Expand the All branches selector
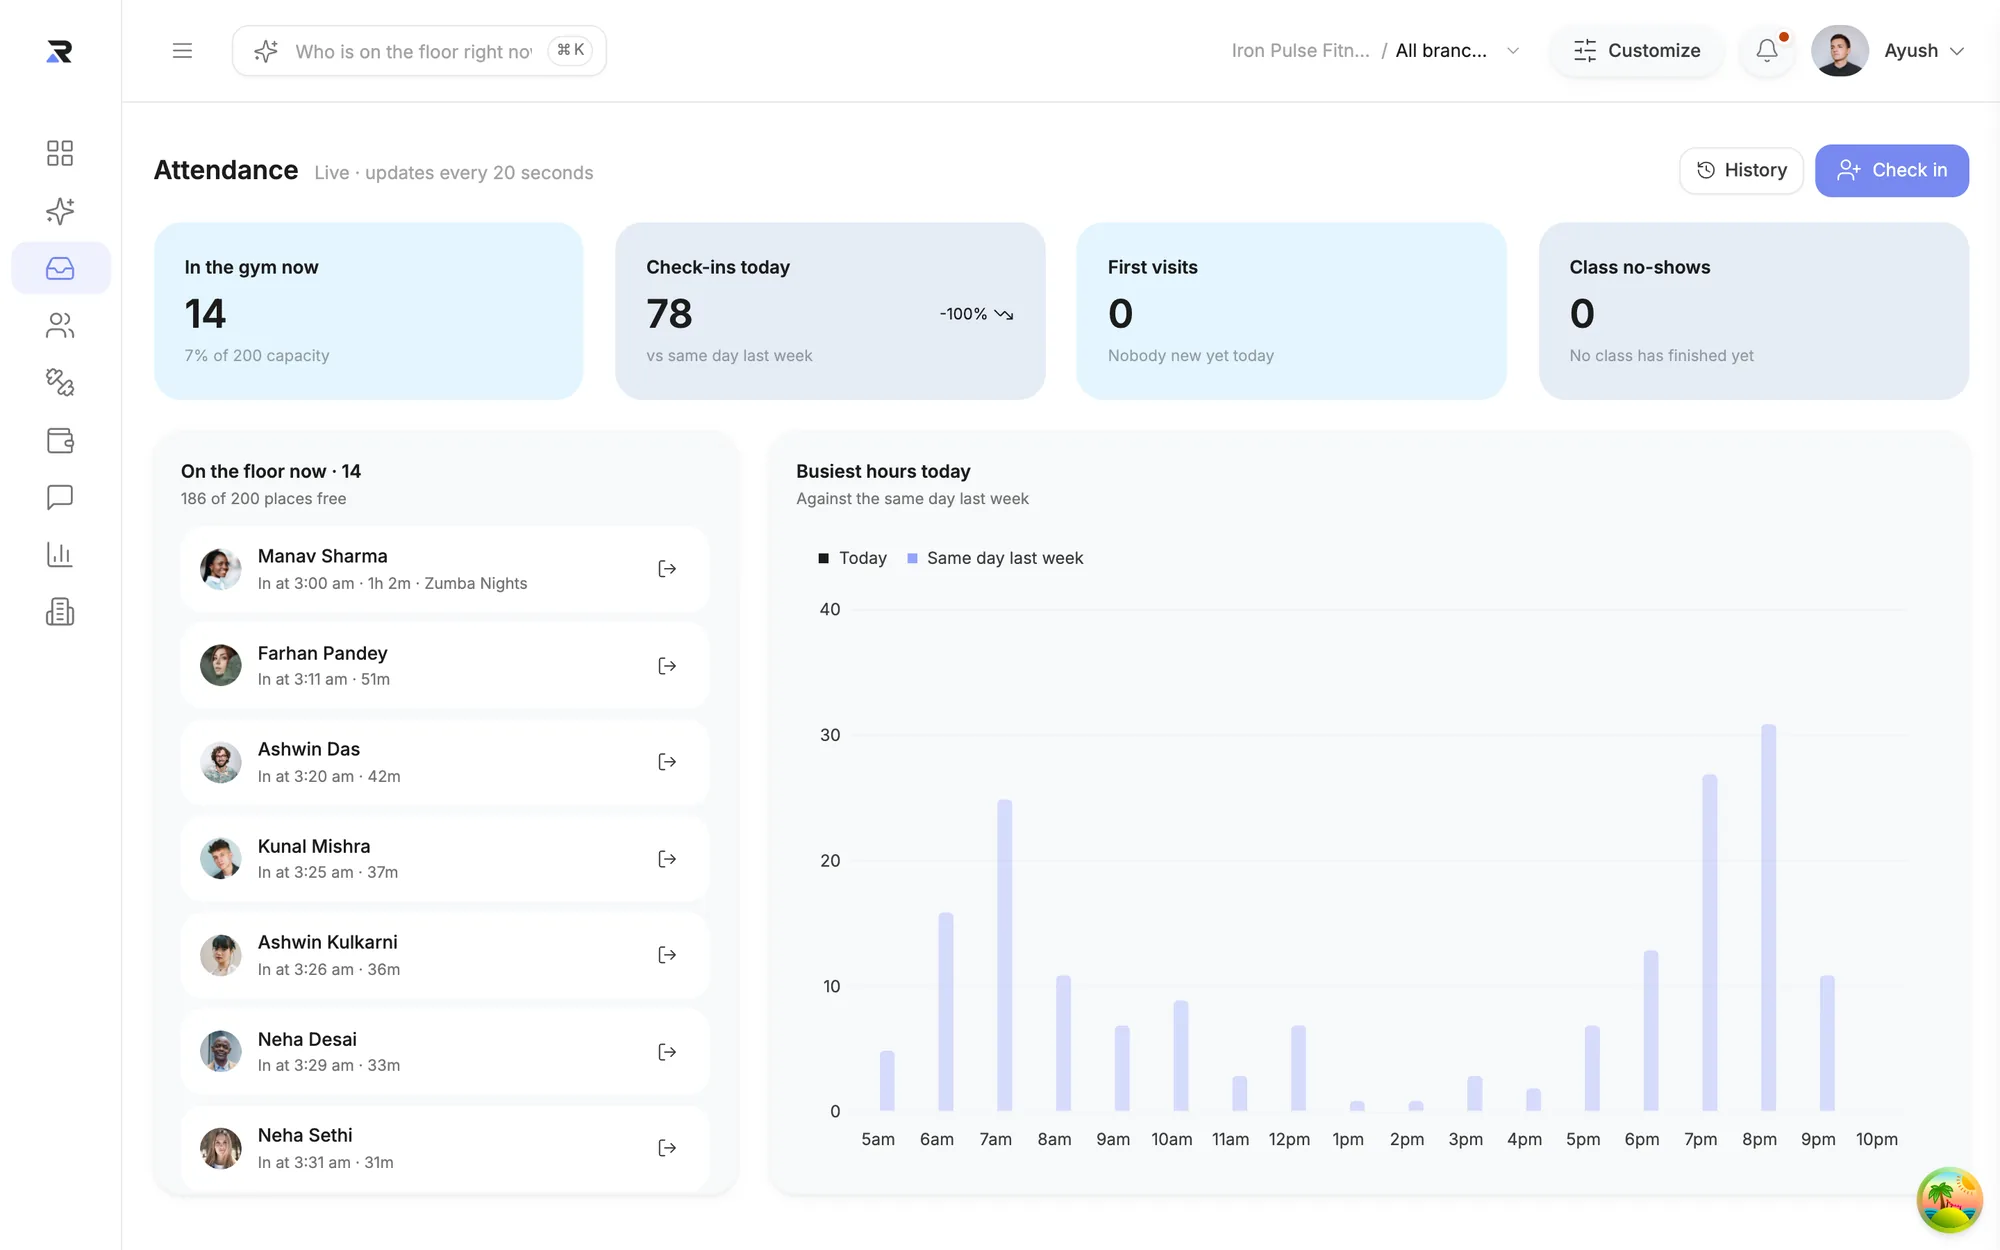Image resolution: width=2000 pixels, height=1250 pixels. click(x=1458, y=51)
